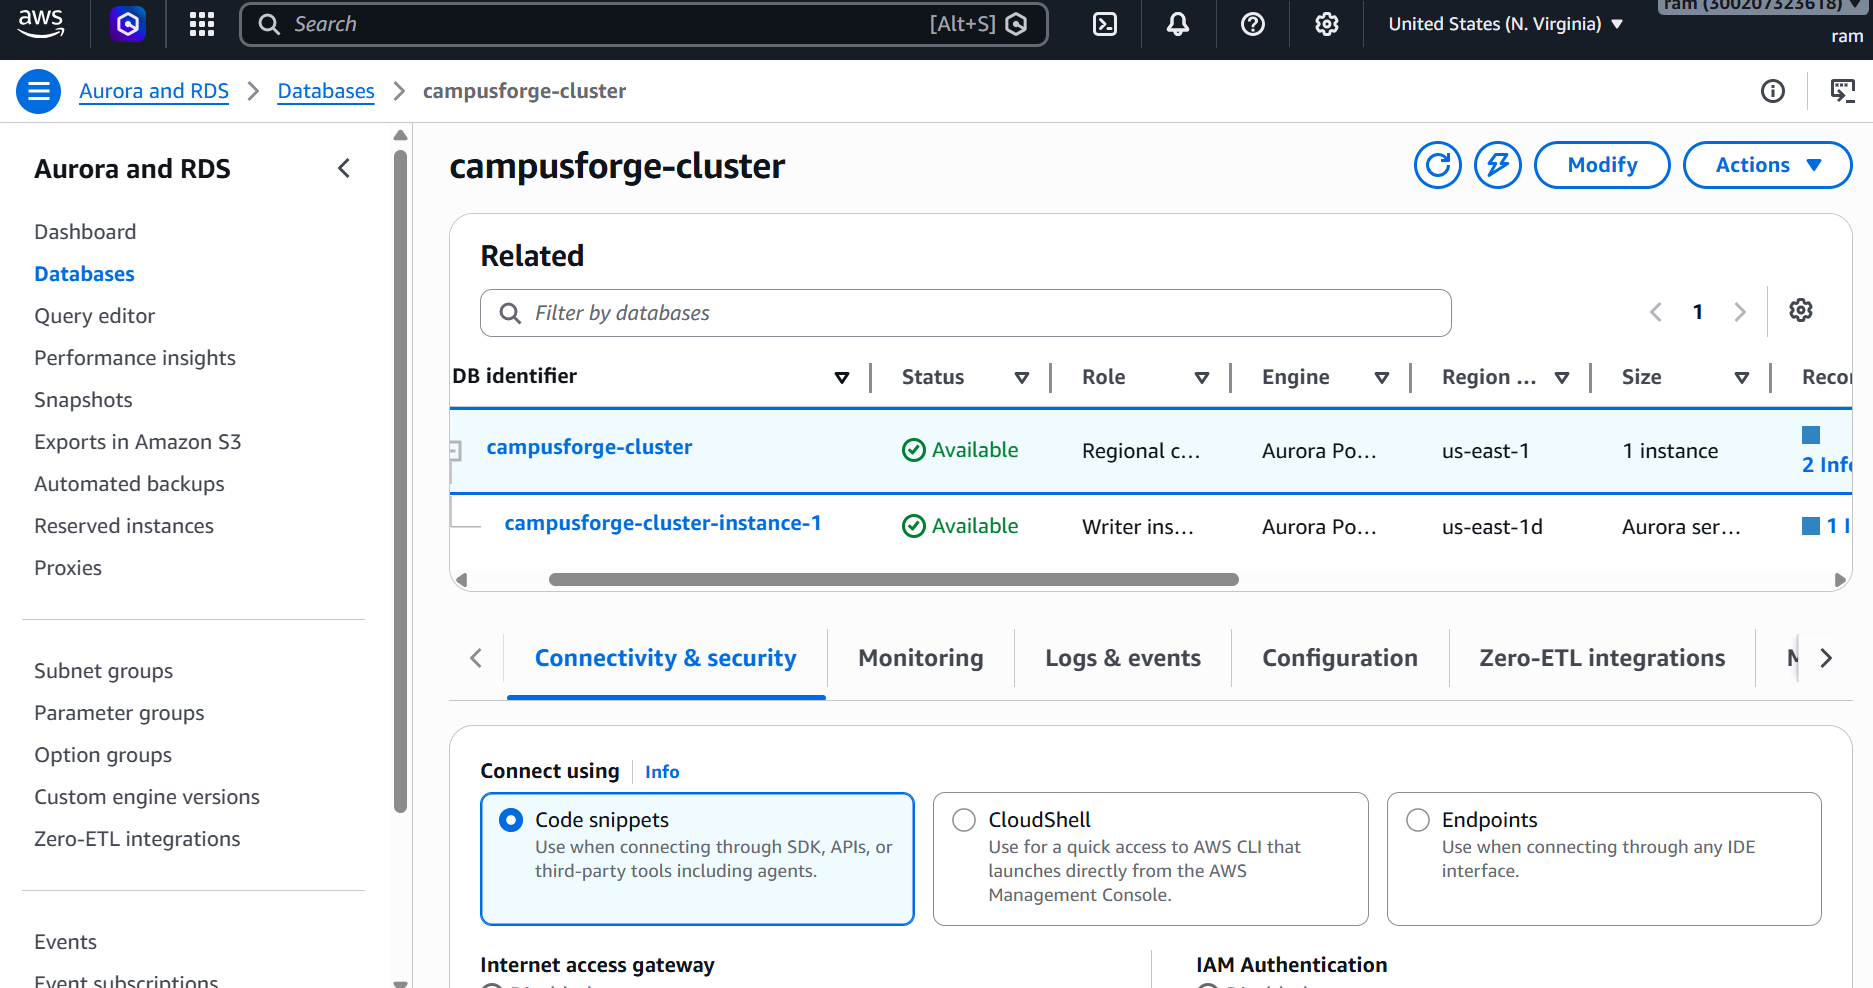Image resolution: width=1873 pixels, height=988 pixels.
Task: Open campusforge-cluster-instance-1 link
Action: pos(663,523)
